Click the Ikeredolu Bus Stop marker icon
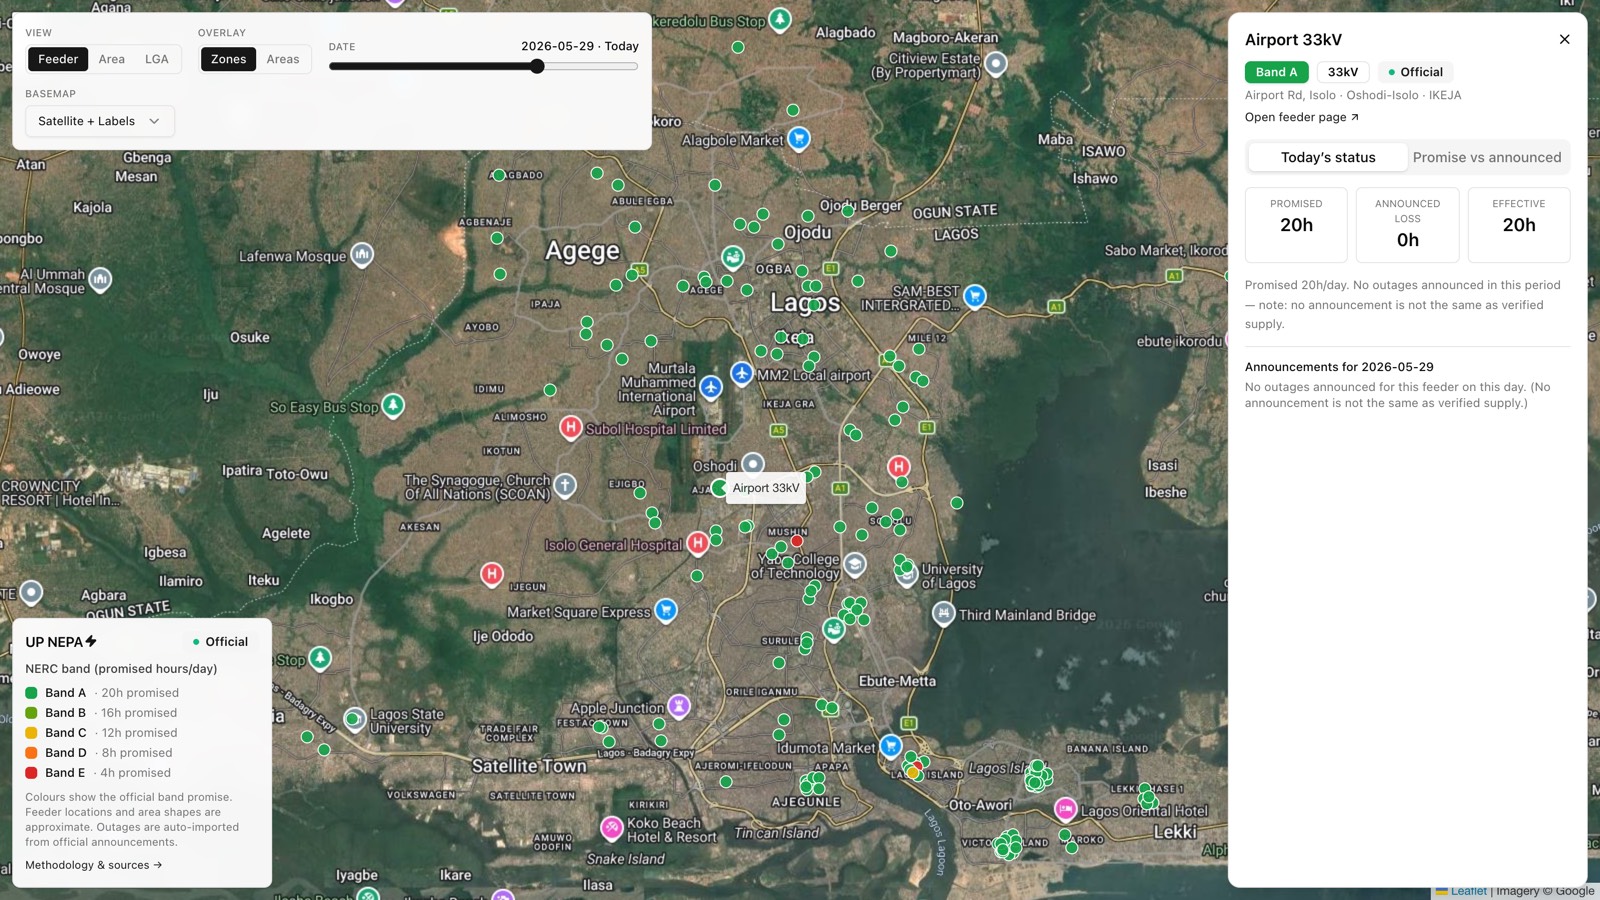This screenshot has width=1600, height=900. tap(780, 19)
